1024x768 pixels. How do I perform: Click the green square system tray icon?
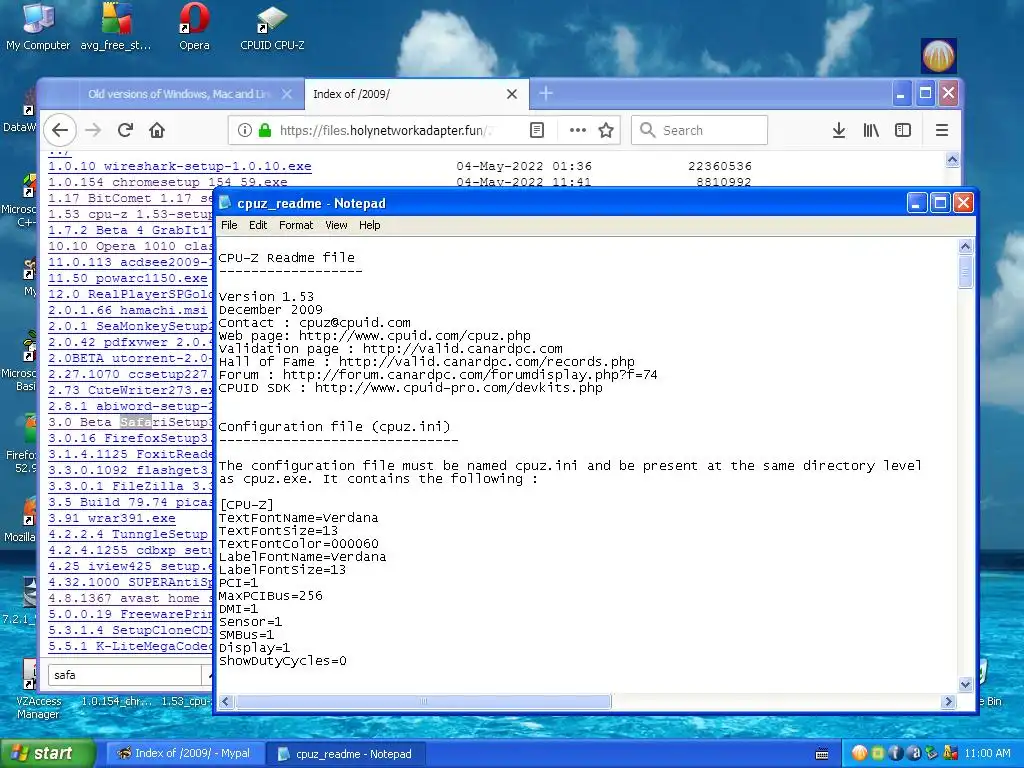coord(878,753)
